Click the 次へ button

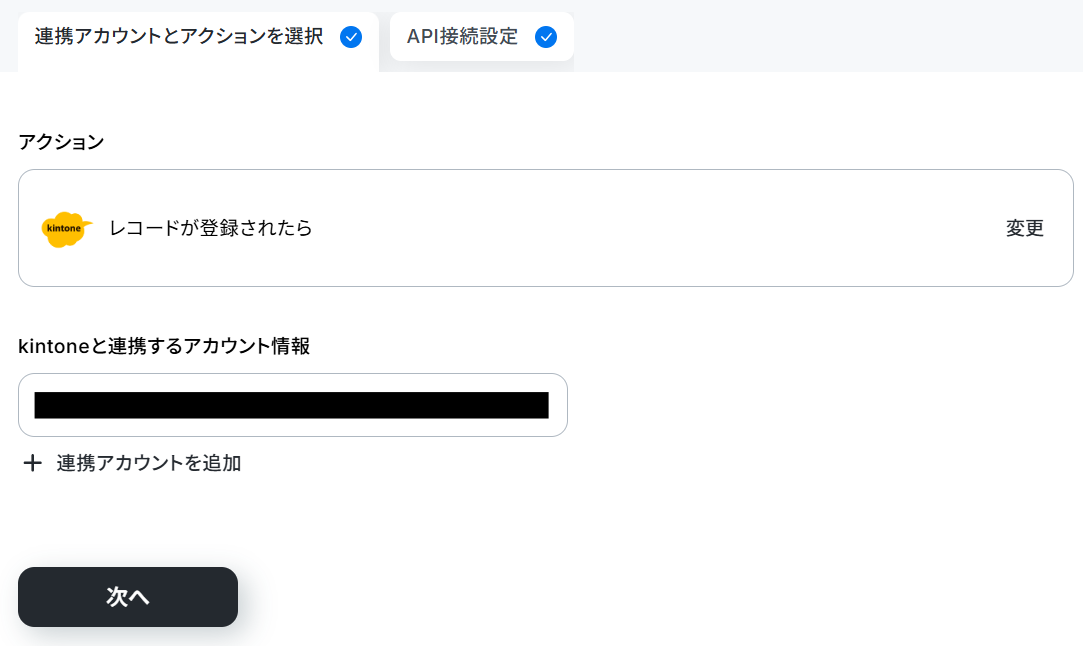128,597
